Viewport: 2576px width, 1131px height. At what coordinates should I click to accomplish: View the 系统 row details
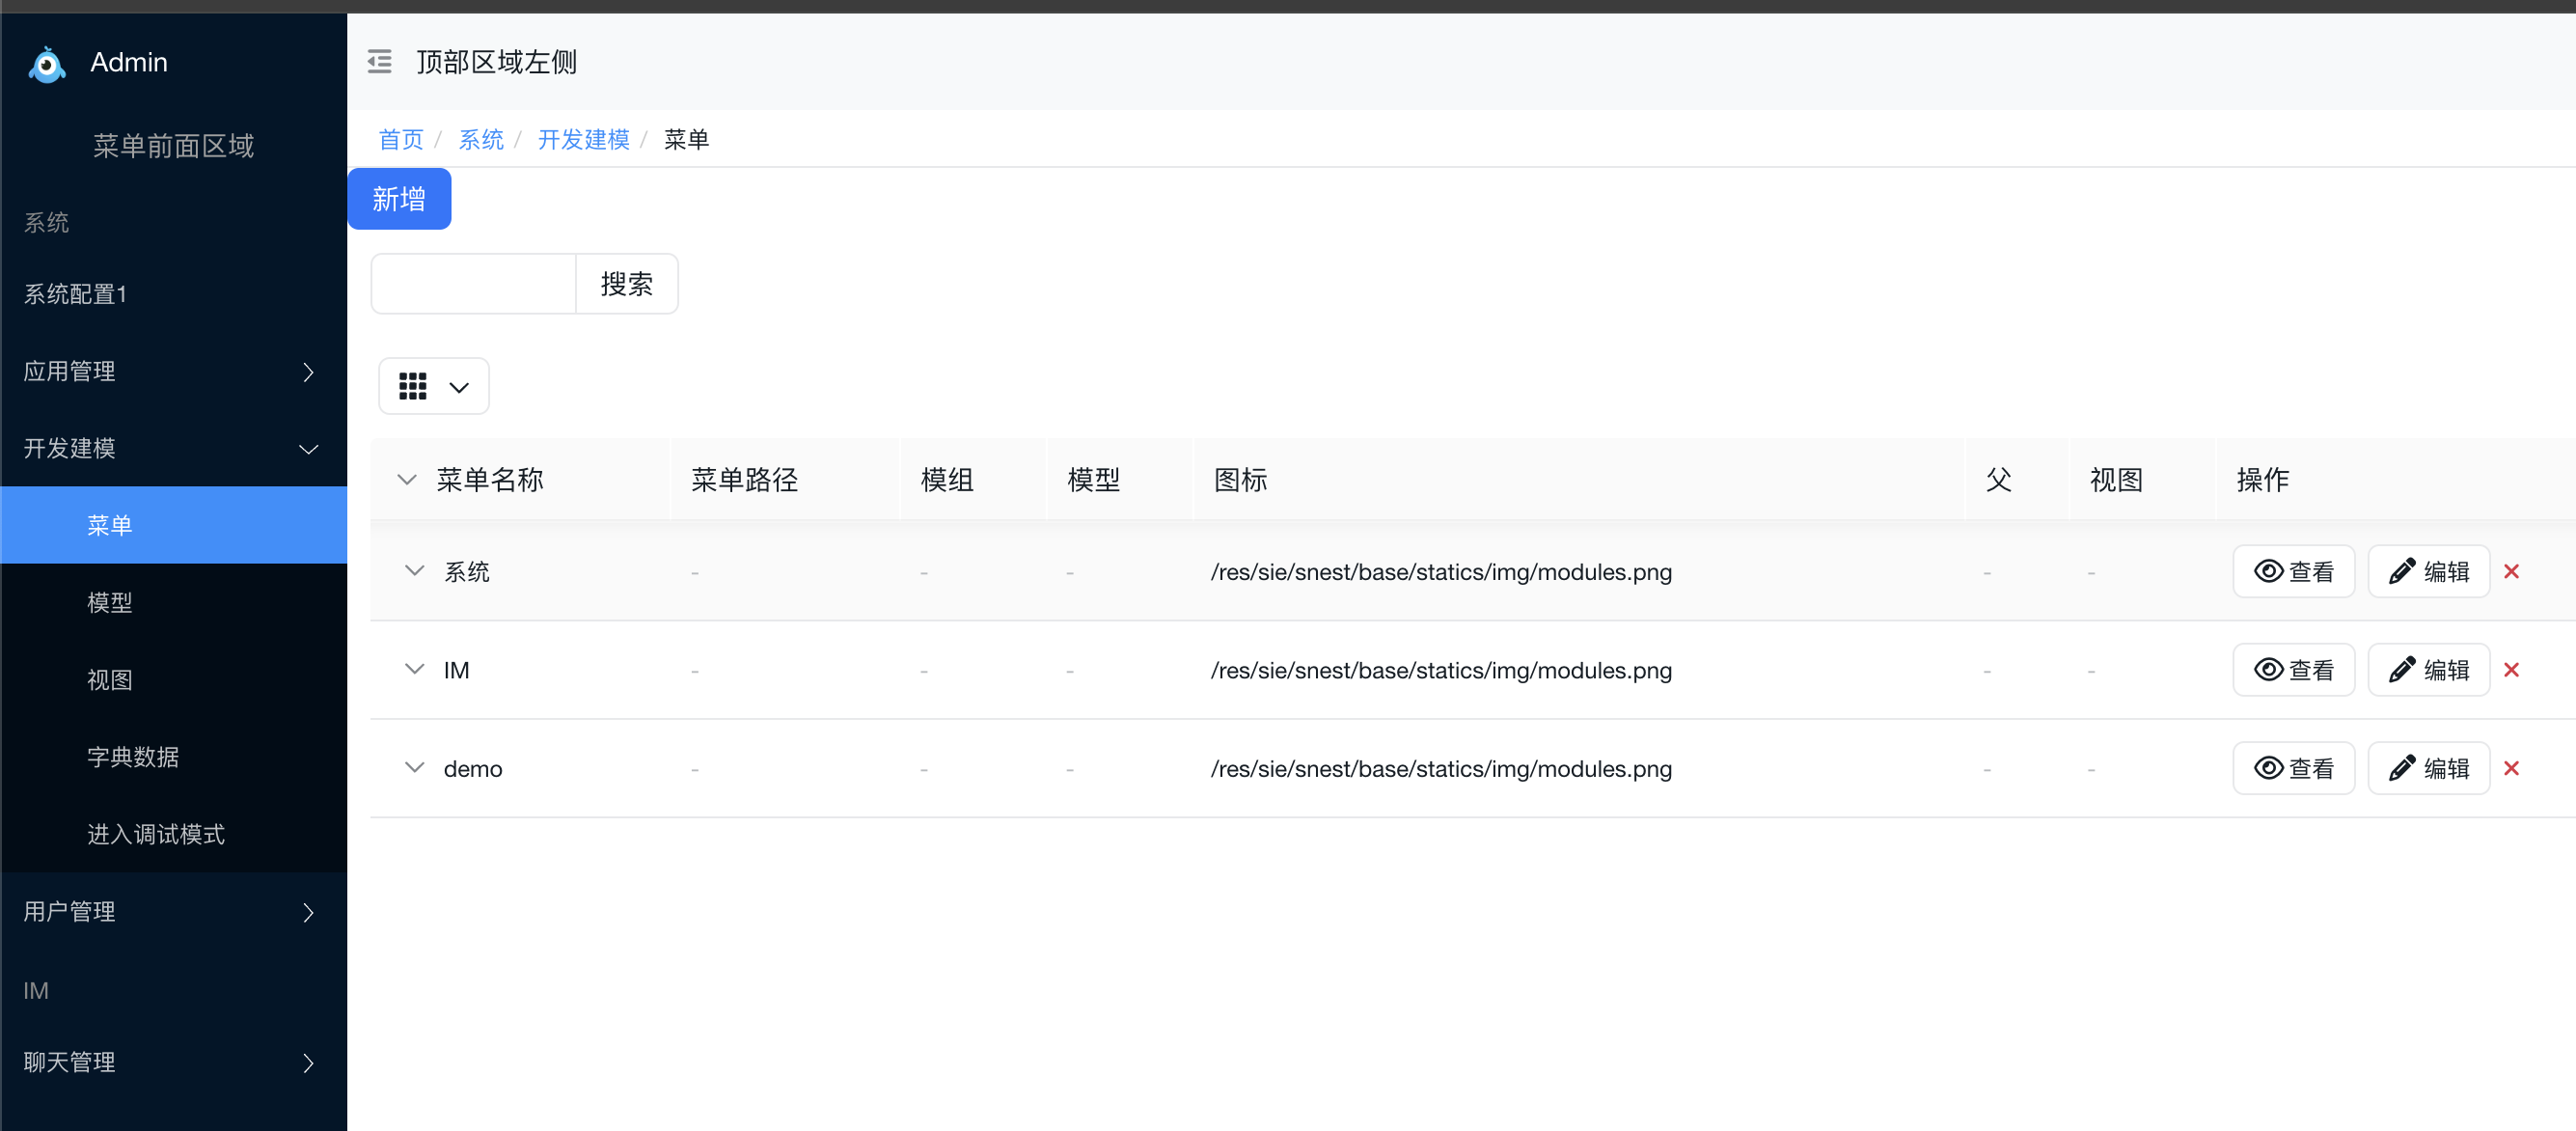(2293, 571)
